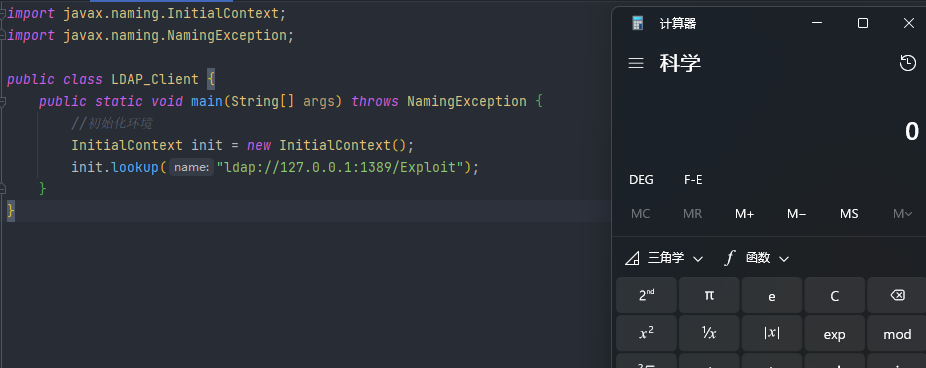The image size is (926, 368).
Task: Toggle the 2nd function key
Action: 646,295
